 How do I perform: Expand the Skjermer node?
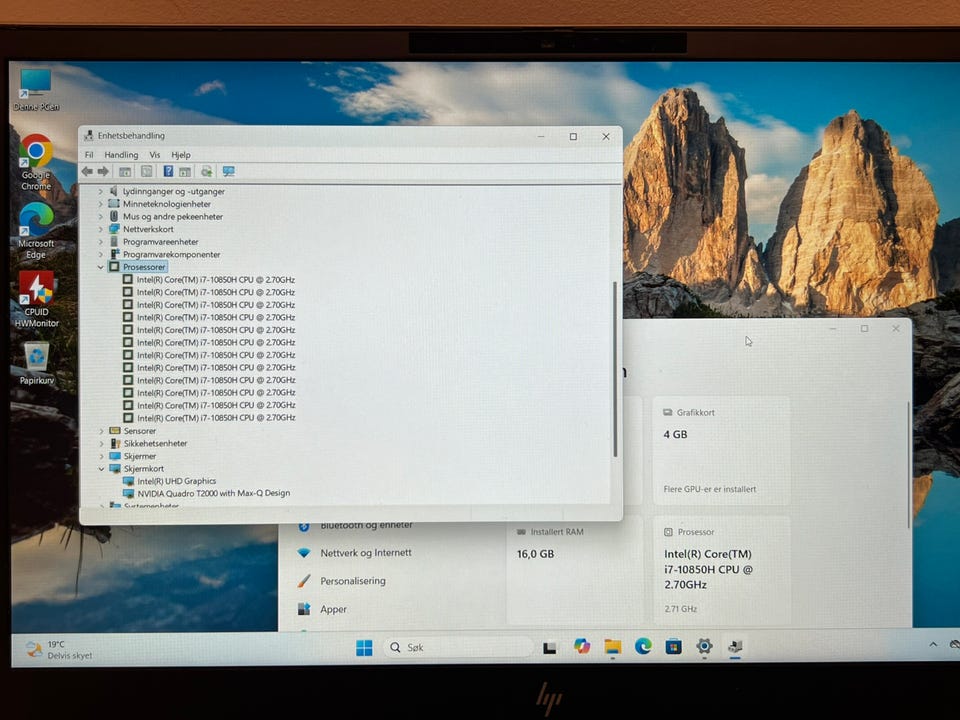click(x=102, y=456)
